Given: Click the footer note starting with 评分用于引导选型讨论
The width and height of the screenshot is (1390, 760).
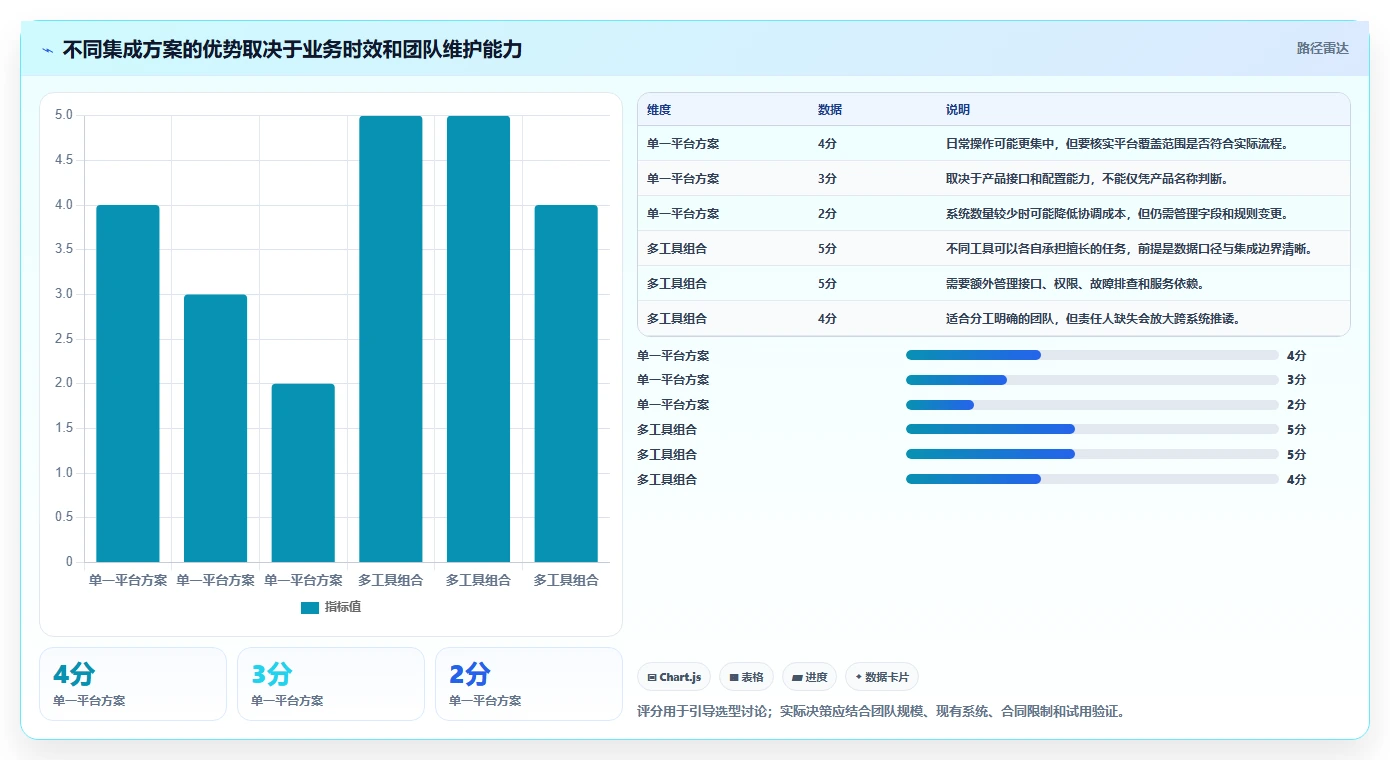Looking at the screenshot, I should coord(882,712).
